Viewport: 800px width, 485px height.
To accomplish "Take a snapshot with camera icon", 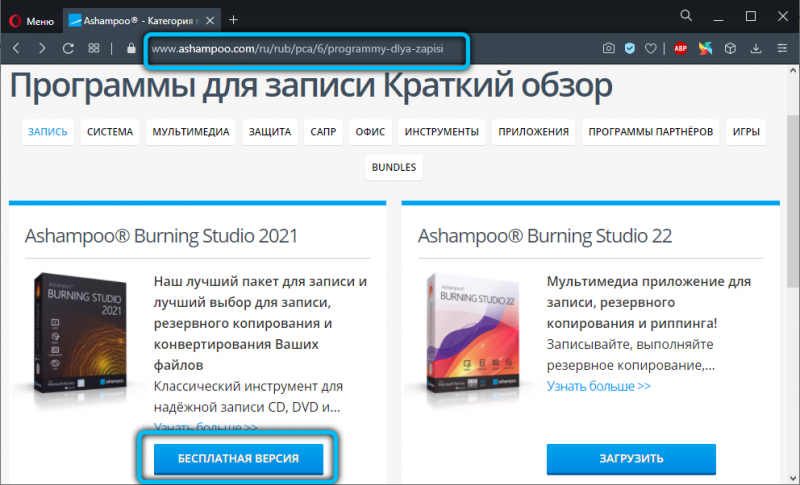I will tap(608, 48).
